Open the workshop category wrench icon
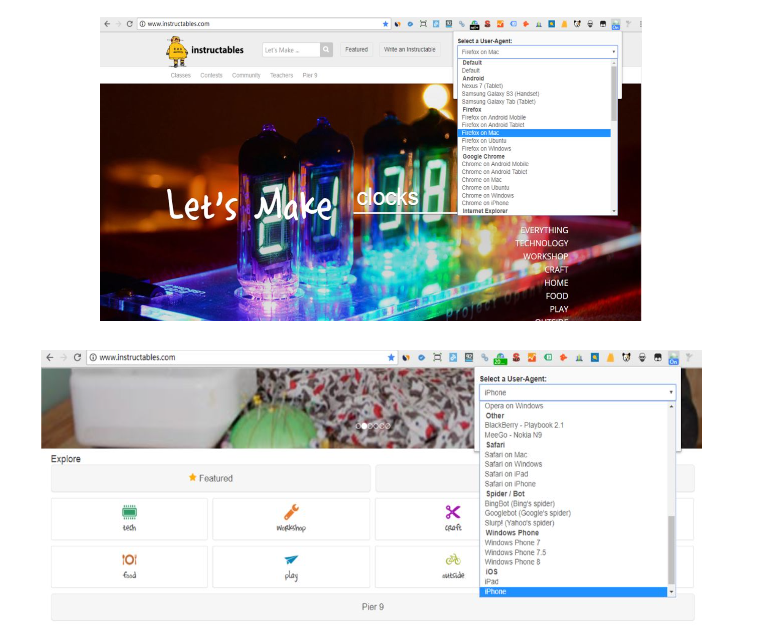The height and width of the screenshot is (628, 766). [291, 512]
